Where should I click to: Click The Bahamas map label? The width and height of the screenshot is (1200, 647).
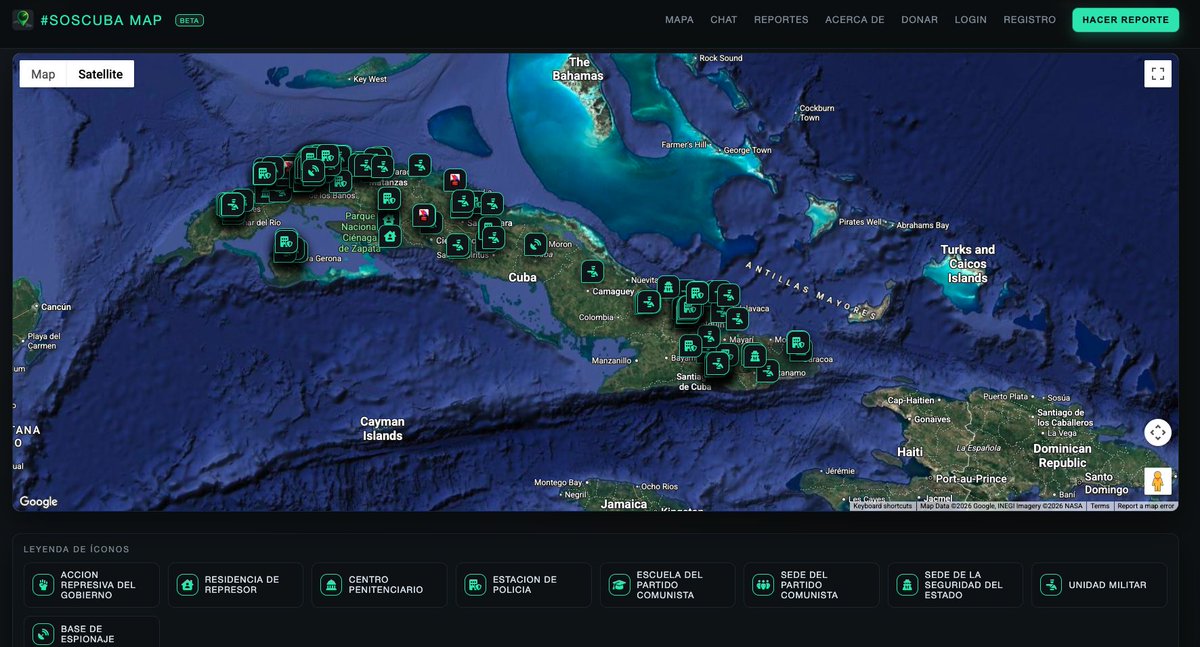pyautogui.click(x=578, y=69)
